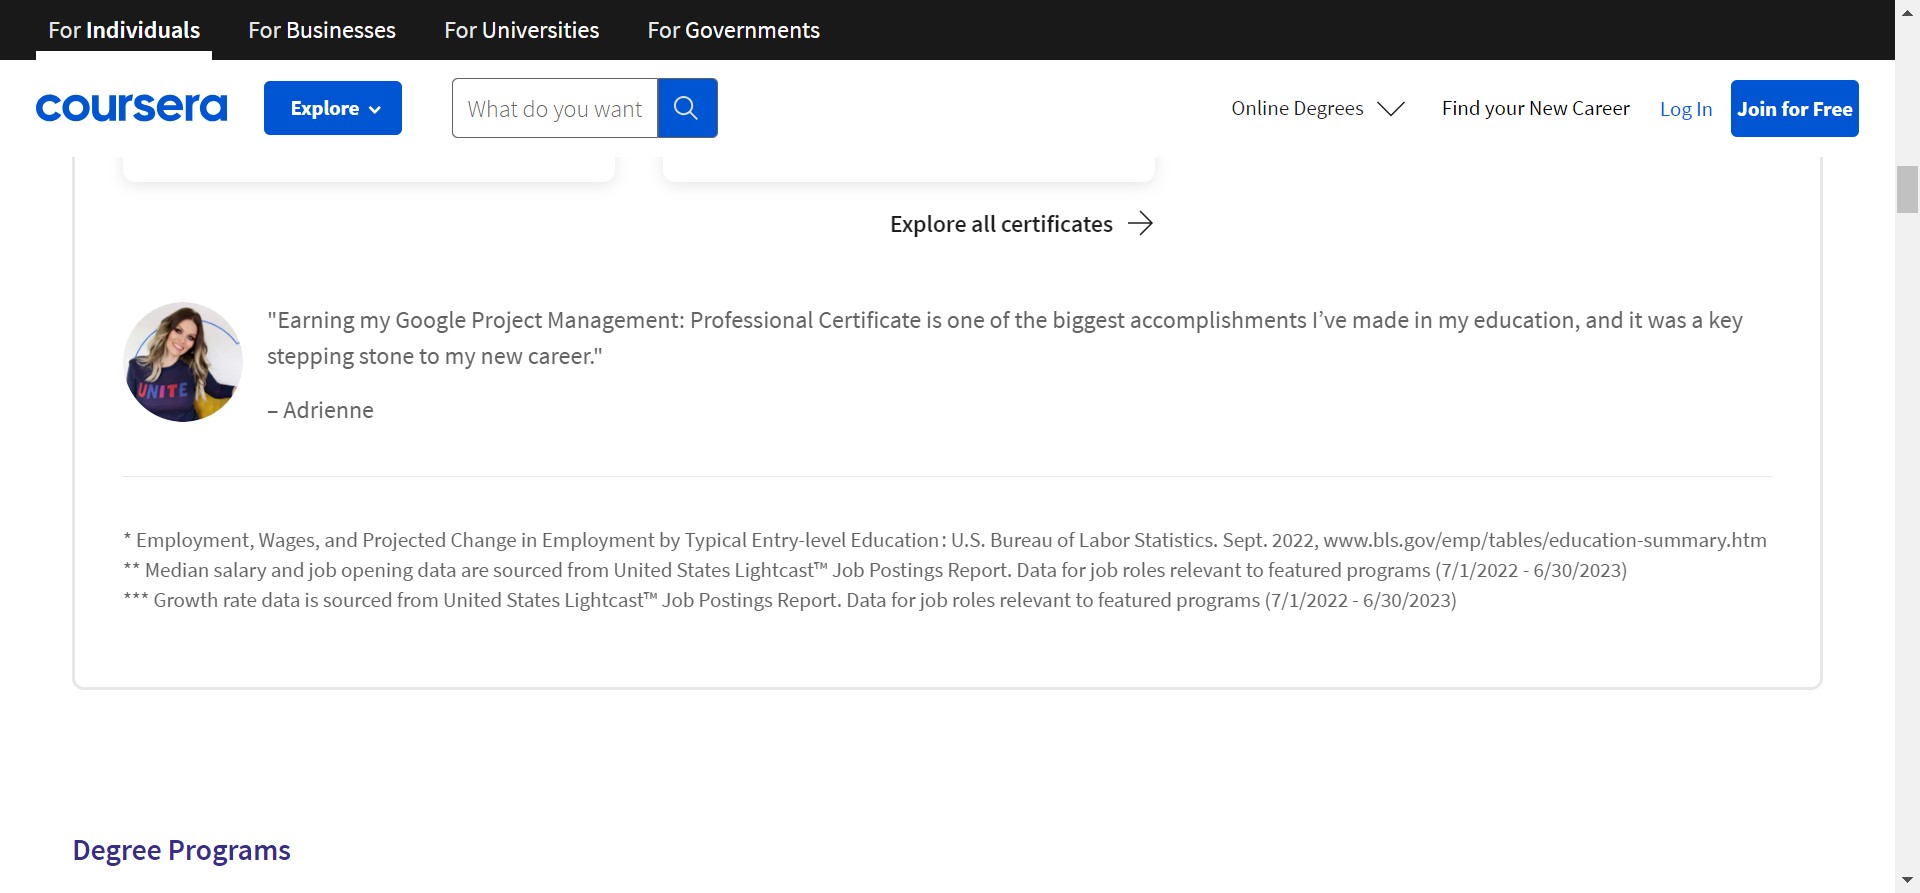The height and width of the screenshot is (893, 1920).
Task: Click the Log In link
Action: click(1685, 109)
